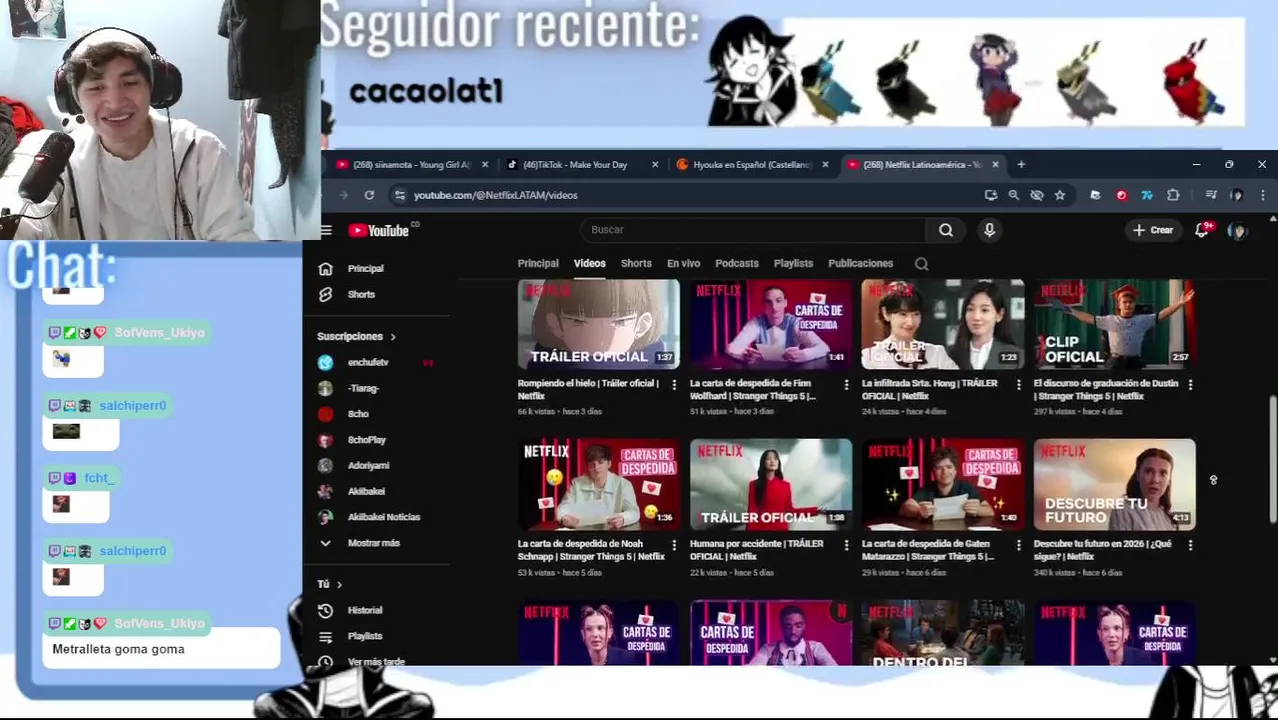Viewport: 1278px width, 720px height.
Task: Open options for Finn Wolfhard carta video
Action: coord(846,384)
